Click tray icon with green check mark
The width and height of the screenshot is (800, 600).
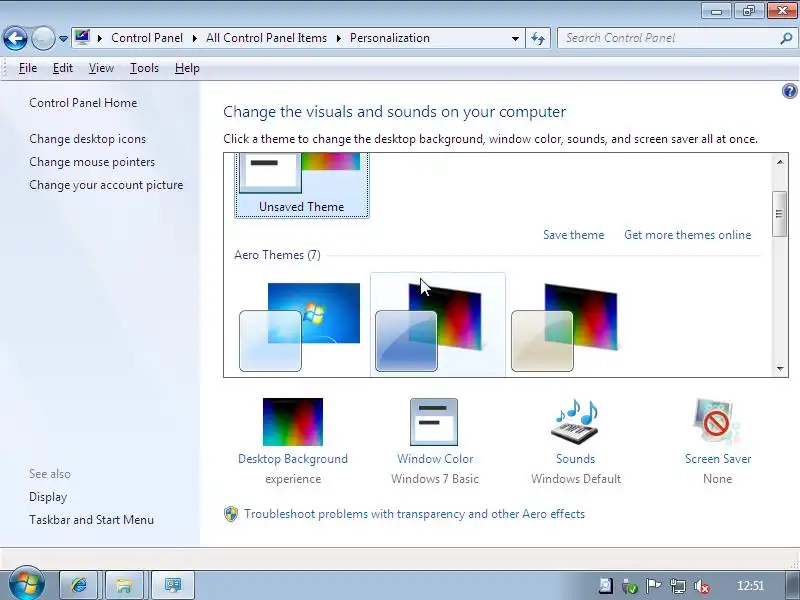(630, 587)
